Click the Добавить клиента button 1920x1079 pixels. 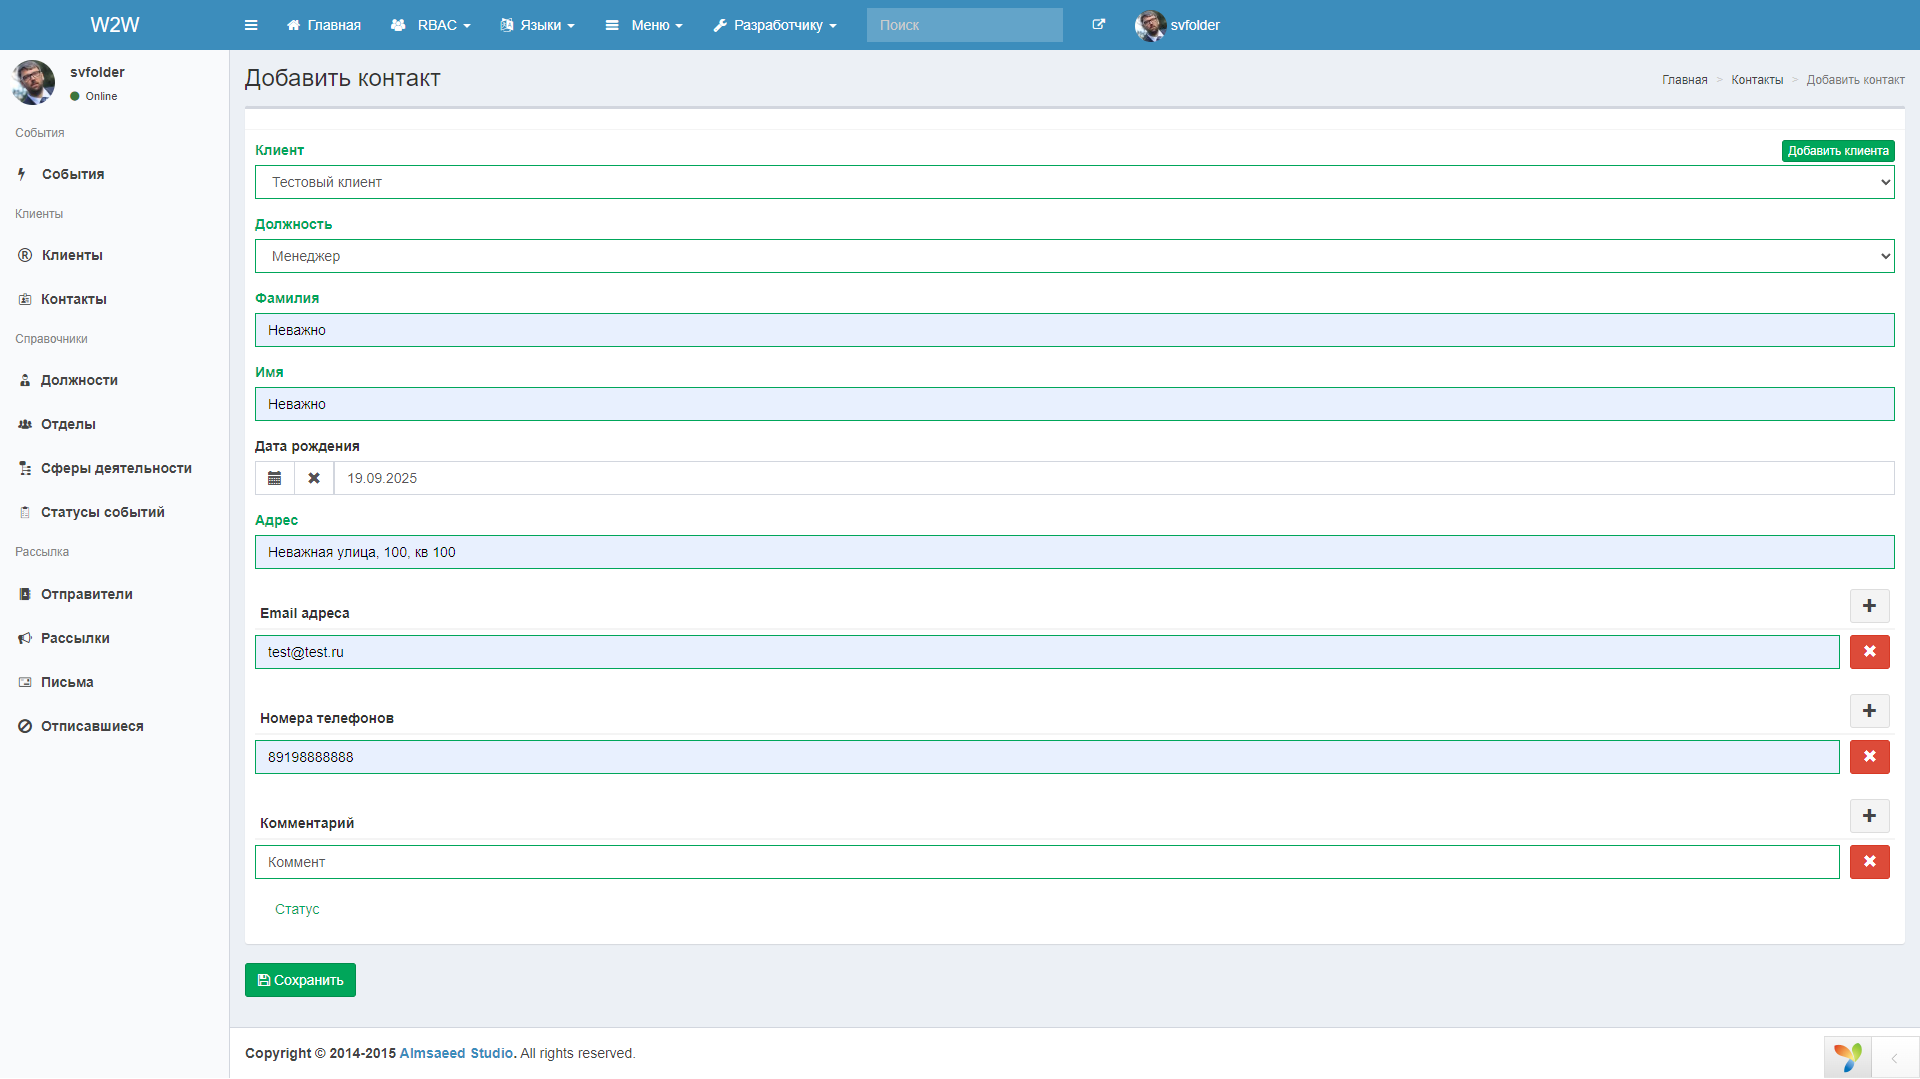pyautogui.click(x=1837, y=151)
